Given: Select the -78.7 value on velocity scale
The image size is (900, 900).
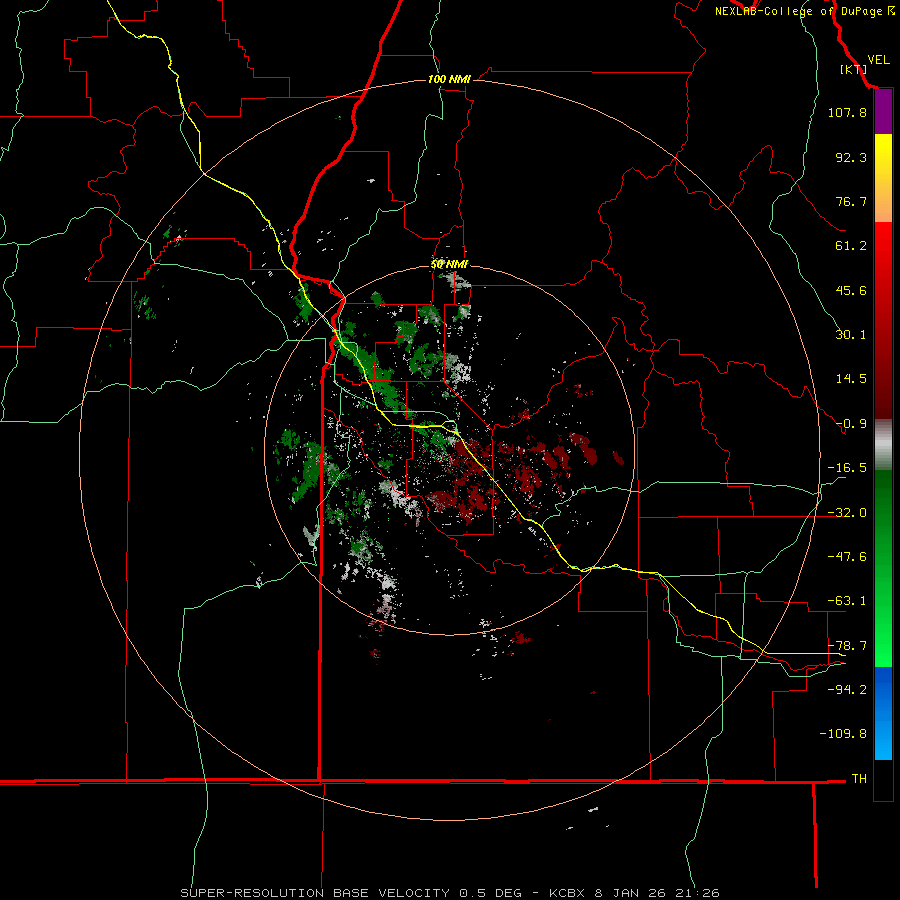Looking at the screenshot, I should 847,646.
